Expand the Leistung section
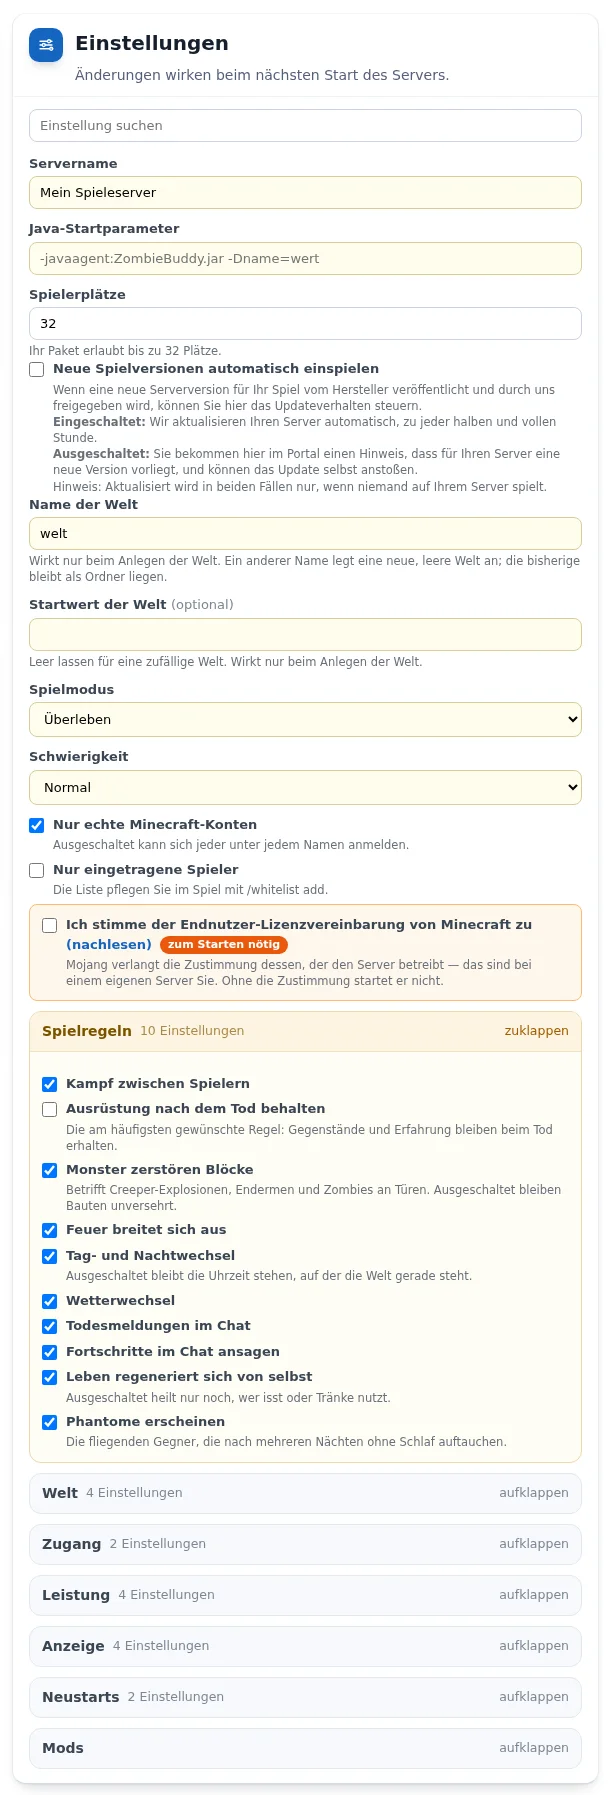Viewport: 611px width, 1795px height. click(x=305, y=1595)
